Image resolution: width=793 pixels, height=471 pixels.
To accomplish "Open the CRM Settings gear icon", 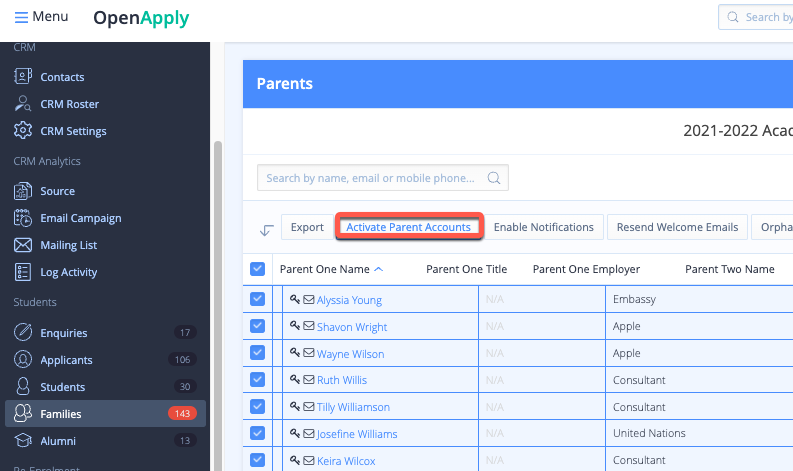I will click(x=24, y=131).
